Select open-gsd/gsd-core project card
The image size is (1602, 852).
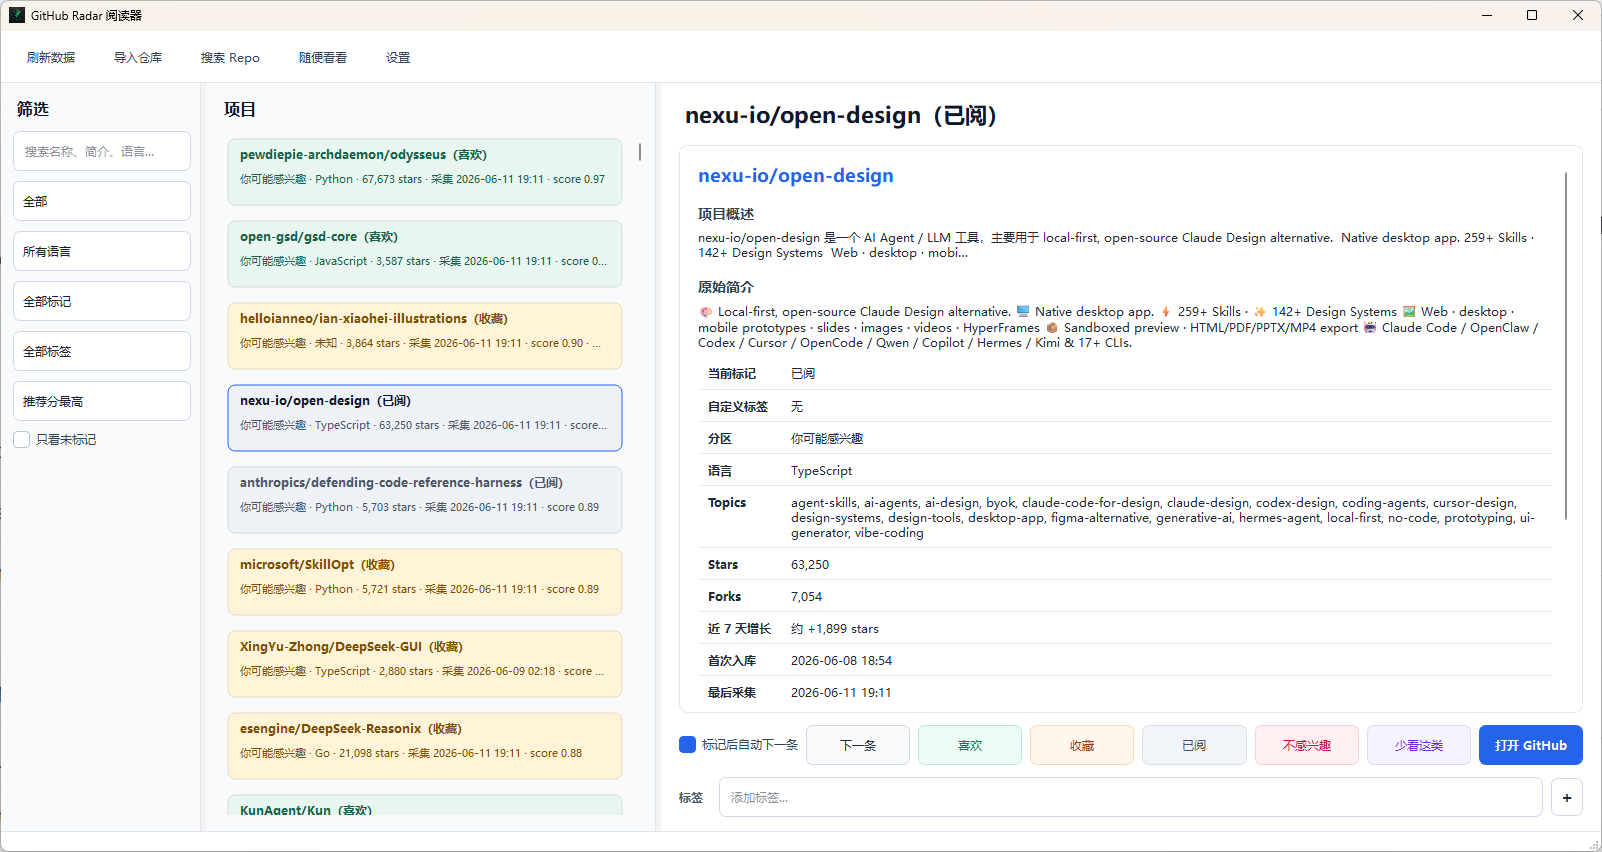(425, 254)
